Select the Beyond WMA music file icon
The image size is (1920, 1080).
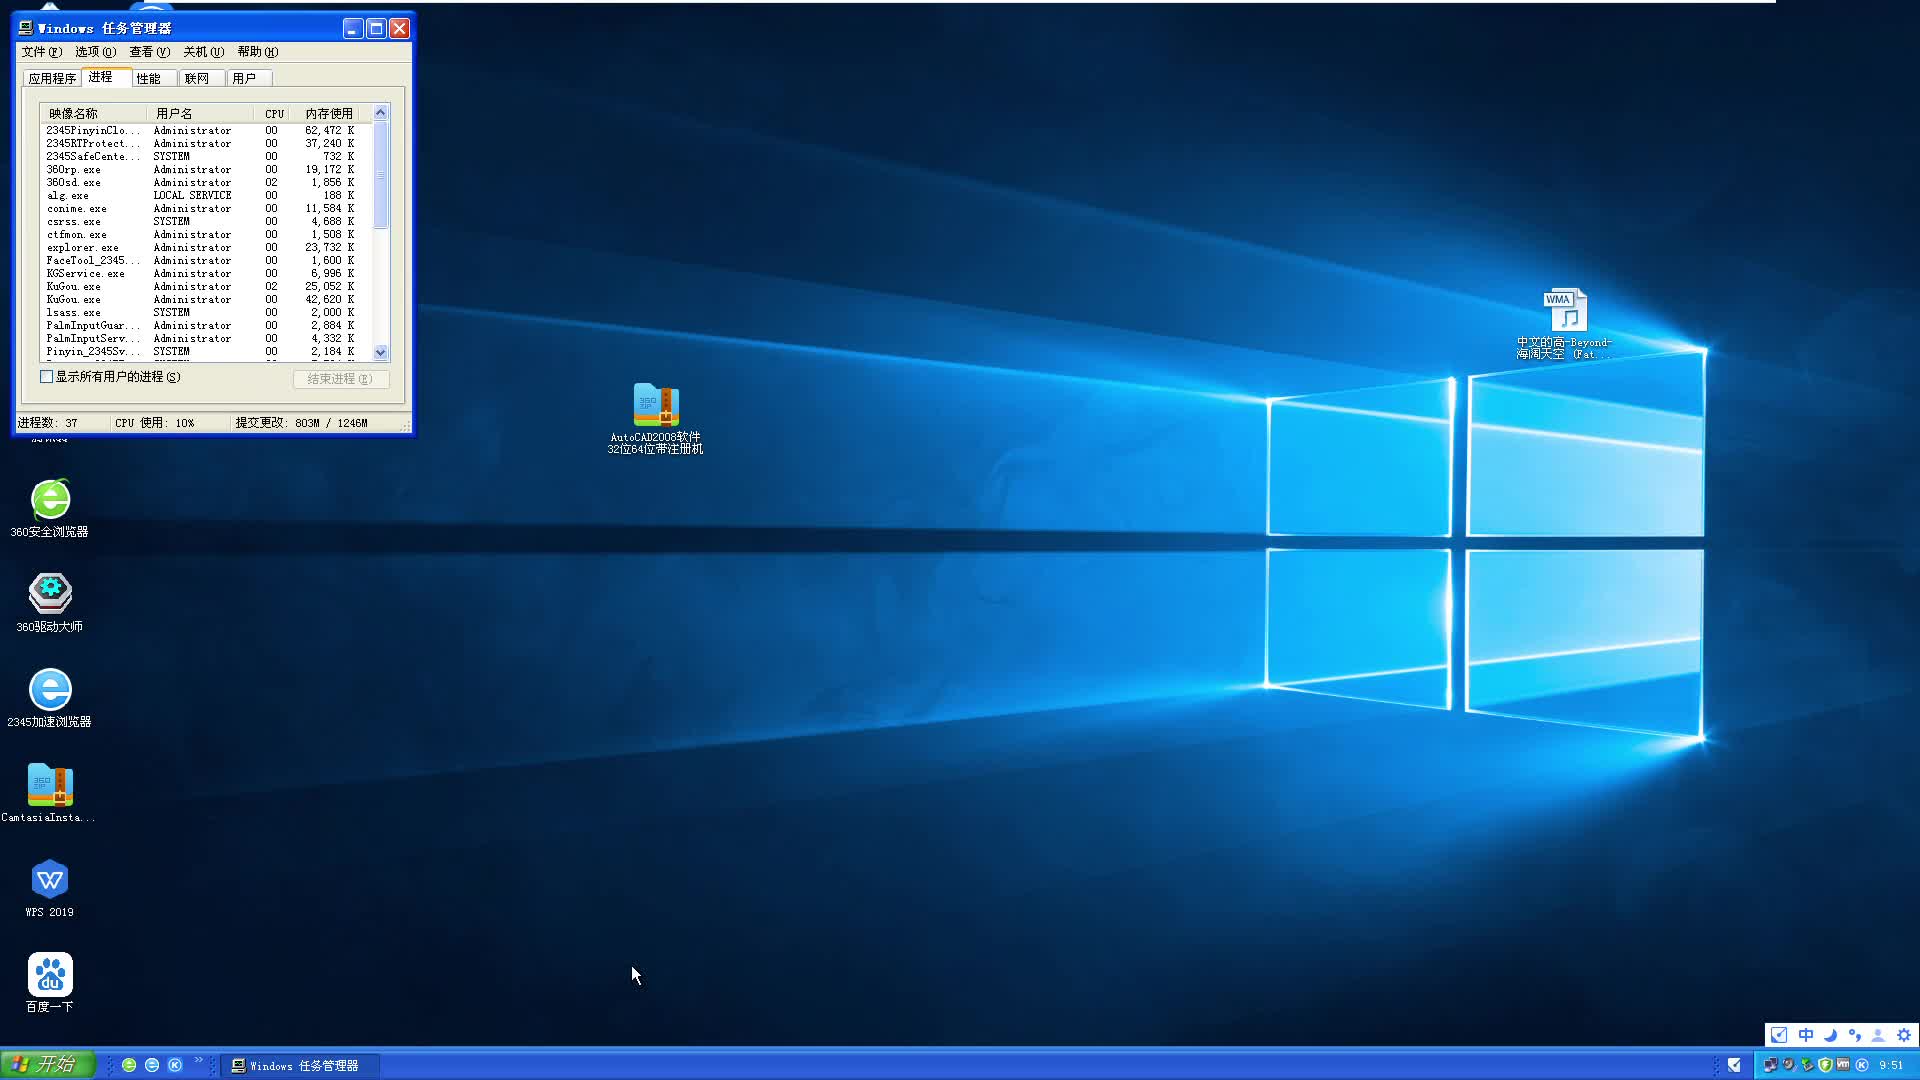[x=1565, y=311]
